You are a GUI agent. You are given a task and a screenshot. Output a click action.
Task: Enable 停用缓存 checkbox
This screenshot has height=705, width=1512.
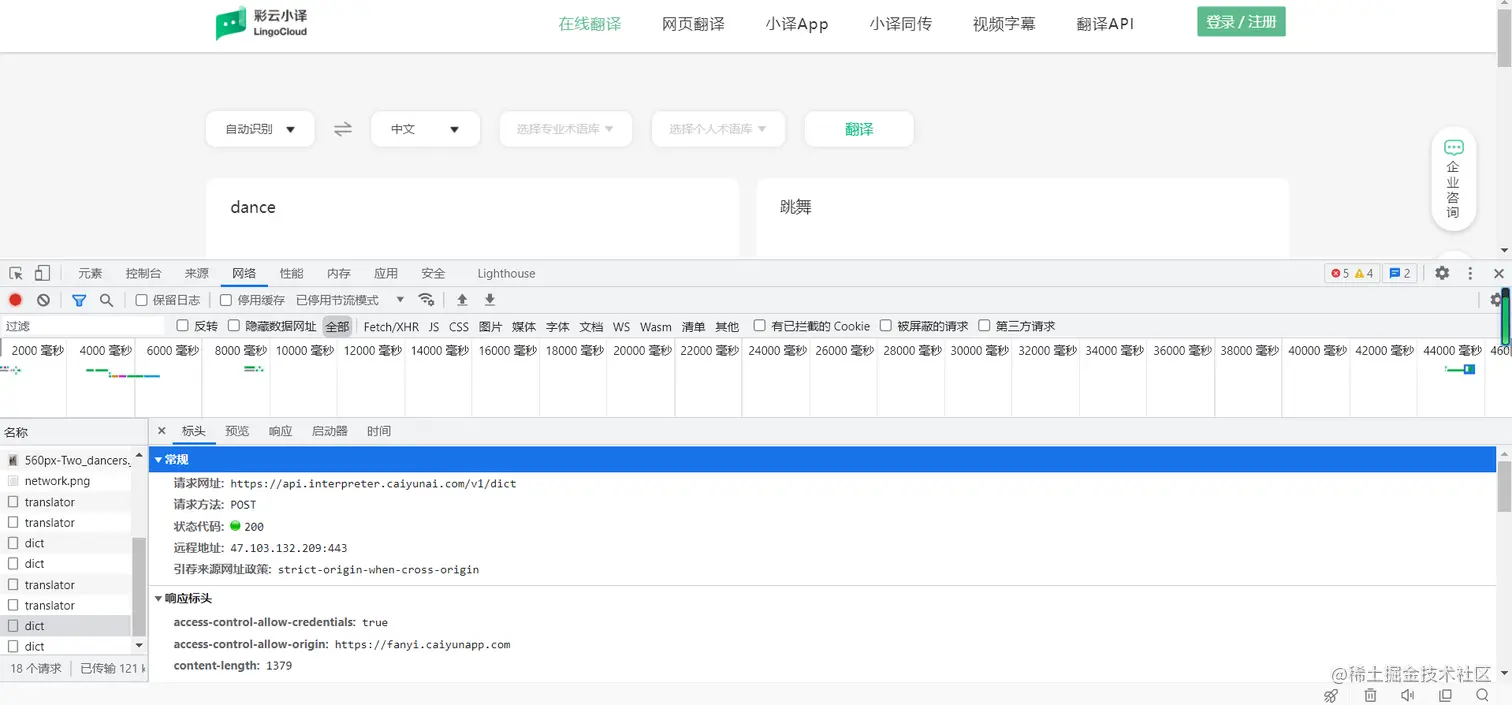[x=226, y=300]
